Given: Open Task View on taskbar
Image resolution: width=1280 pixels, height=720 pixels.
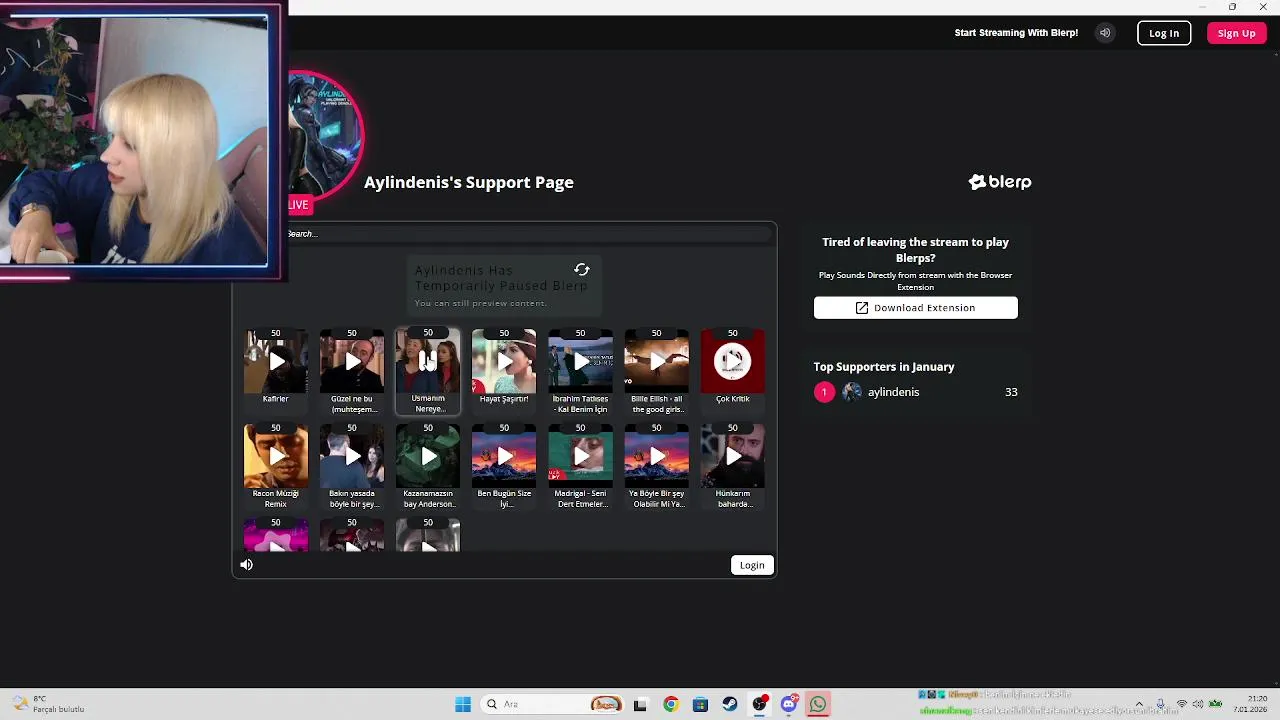Looking at the screenshot, I should [640, 704].
